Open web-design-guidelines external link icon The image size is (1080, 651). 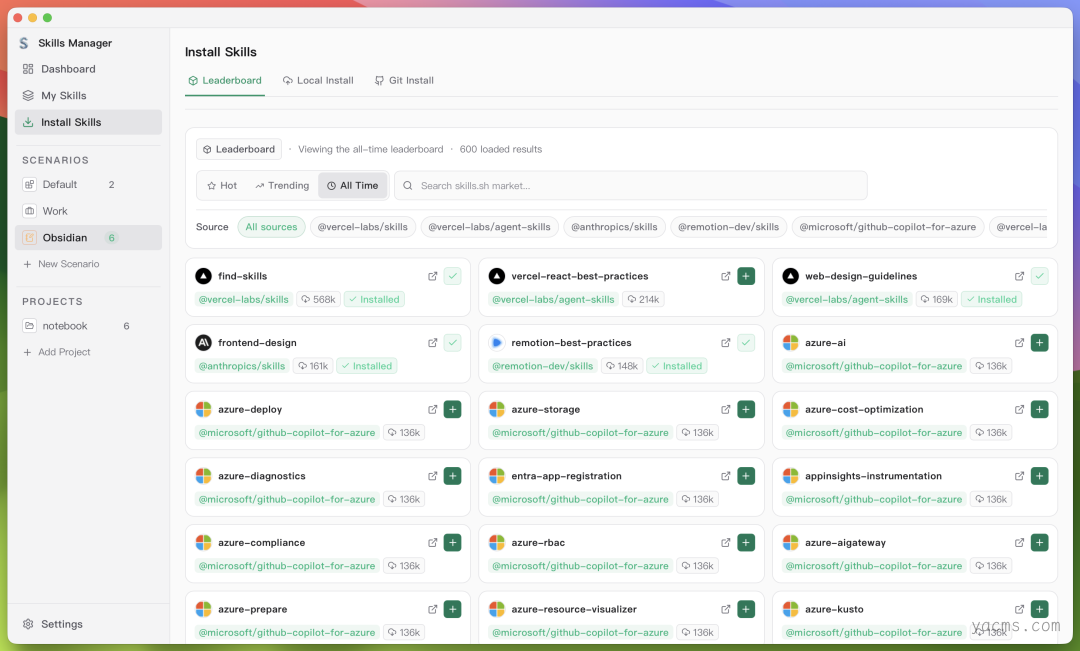coord(1019,276)
